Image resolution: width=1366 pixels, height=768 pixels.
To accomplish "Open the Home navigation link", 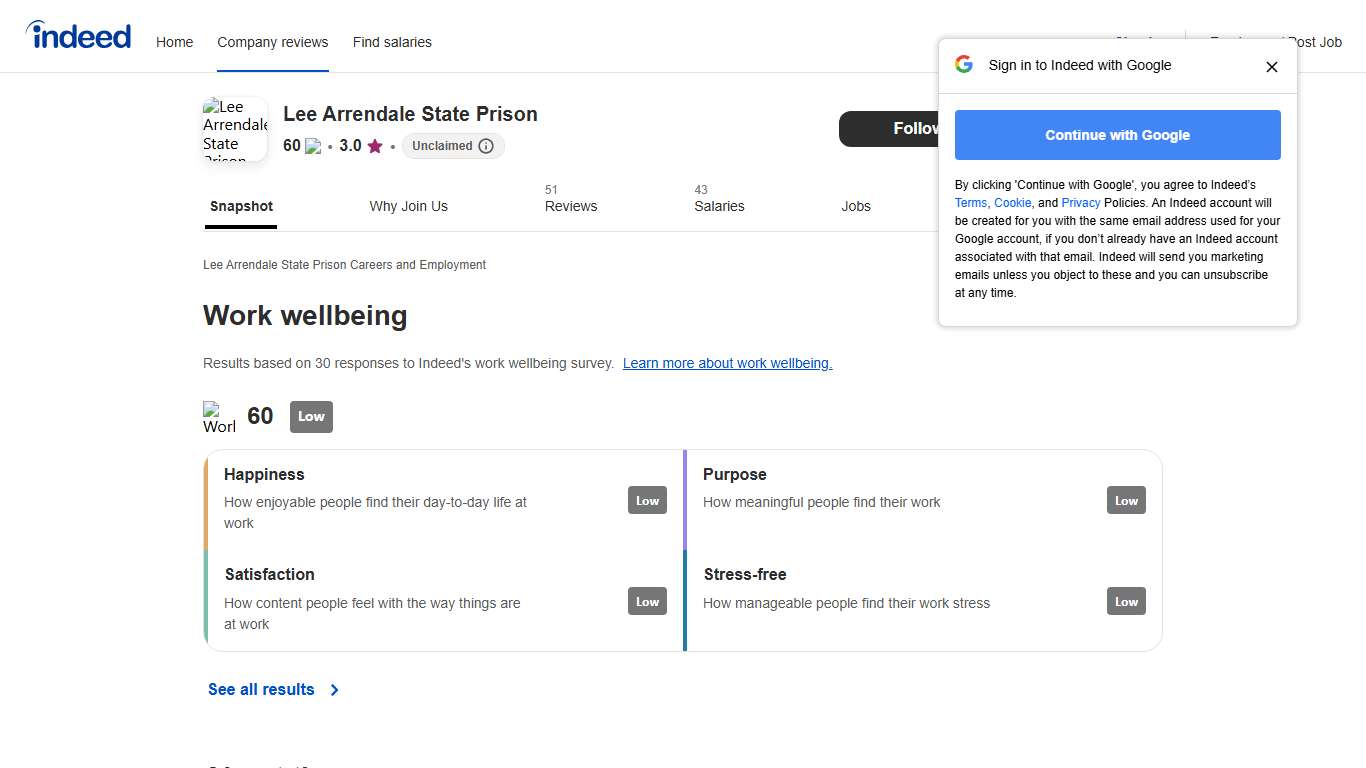I will [x=174, y=42].
